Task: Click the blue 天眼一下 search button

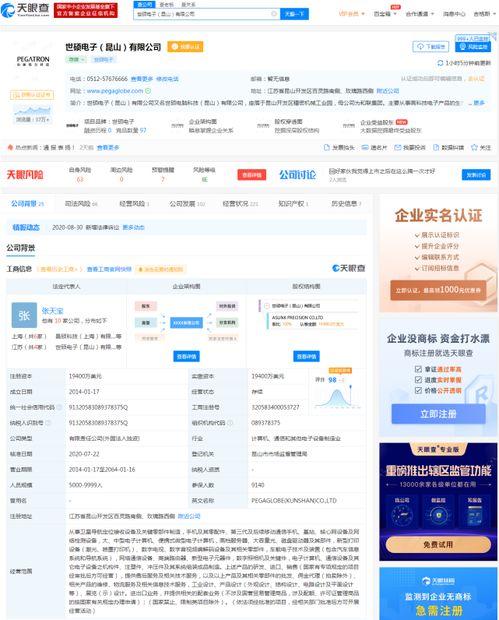Action: coord(295,14)
